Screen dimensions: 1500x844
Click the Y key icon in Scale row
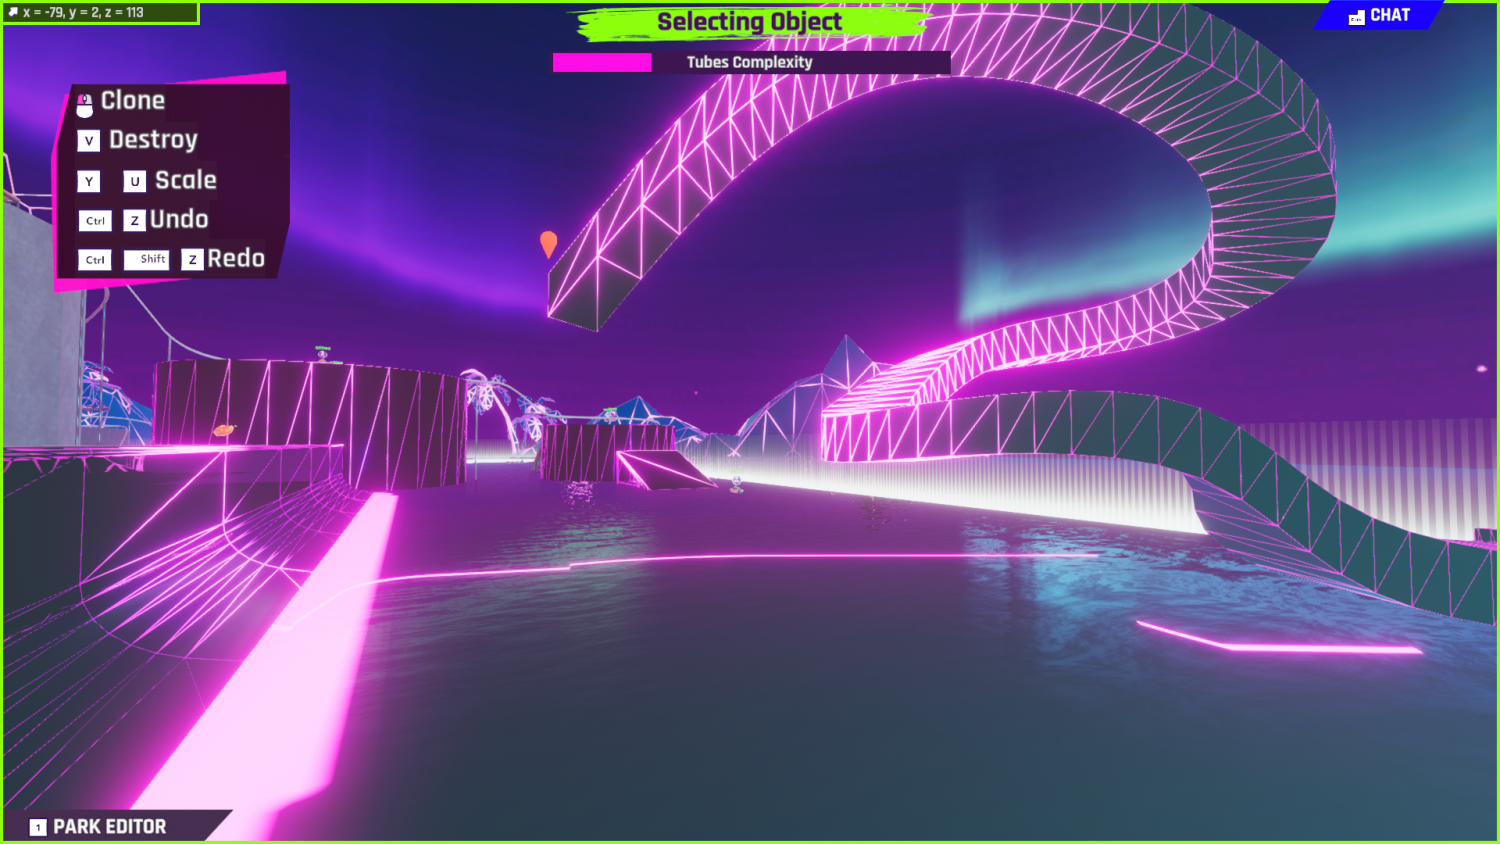point(89,181)
